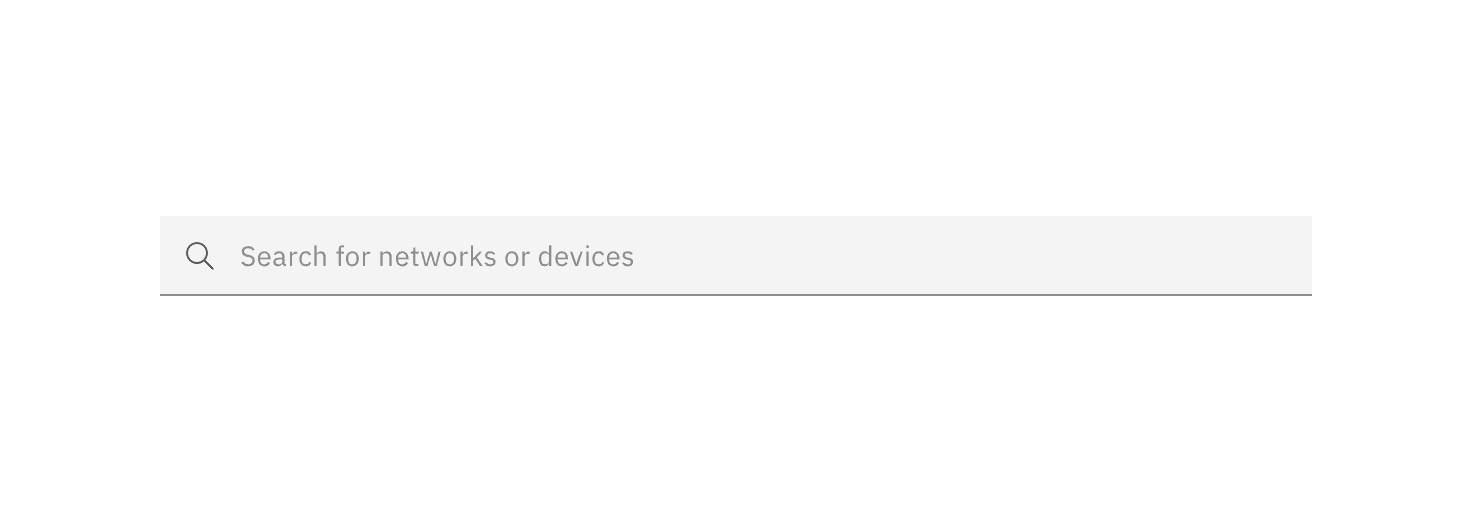Click the magnifying glass search icon
This screenshot has width=1472, height=512.
[200, 256]
